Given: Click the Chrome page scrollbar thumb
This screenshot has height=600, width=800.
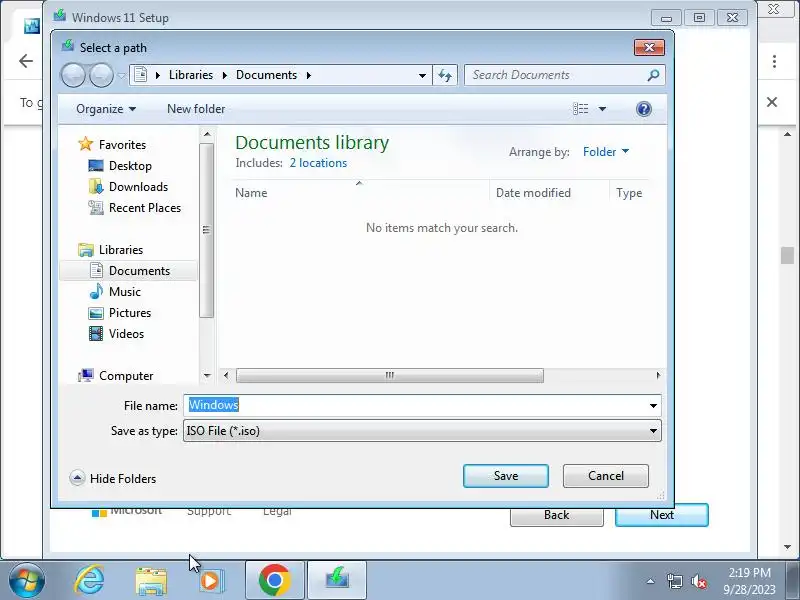Looking at the screenshot, I should (787, 255).
